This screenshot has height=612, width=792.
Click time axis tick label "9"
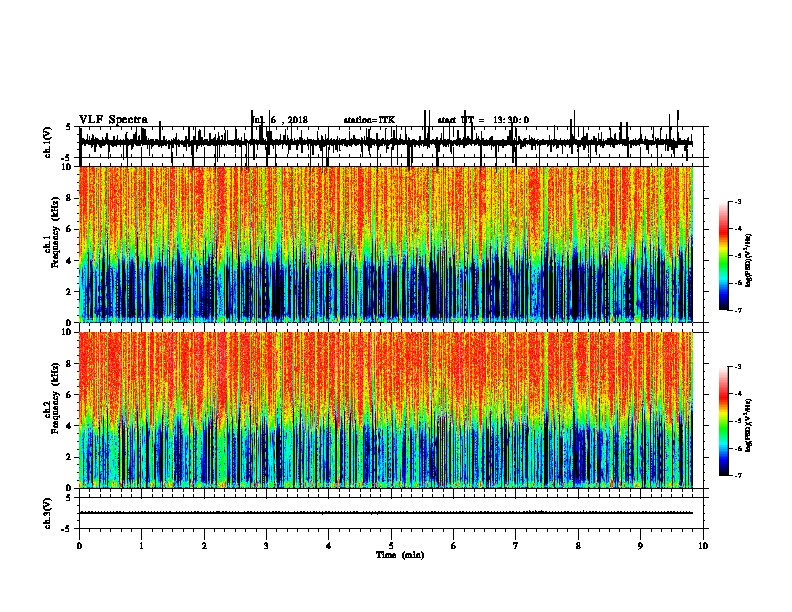(640, 546)
